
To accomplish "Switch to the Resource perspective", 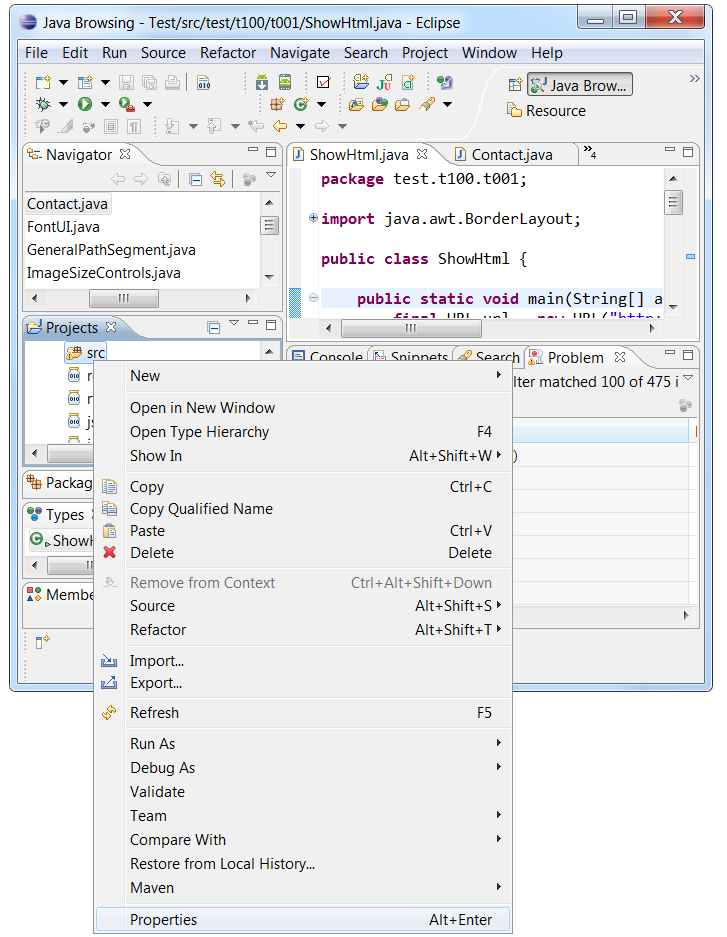I will 547,111.
